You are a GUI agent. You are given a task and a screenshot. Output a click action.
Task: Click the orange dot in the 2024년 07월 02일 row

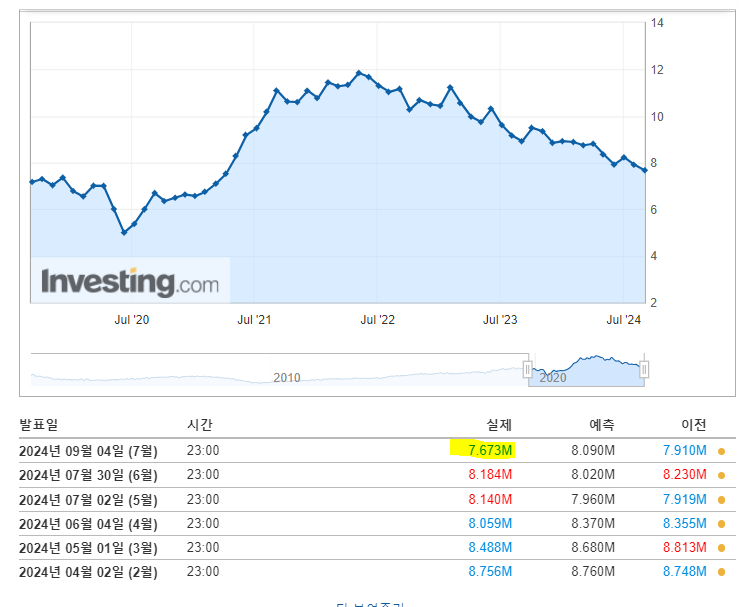pyautogui.click(x=721, y=499)
